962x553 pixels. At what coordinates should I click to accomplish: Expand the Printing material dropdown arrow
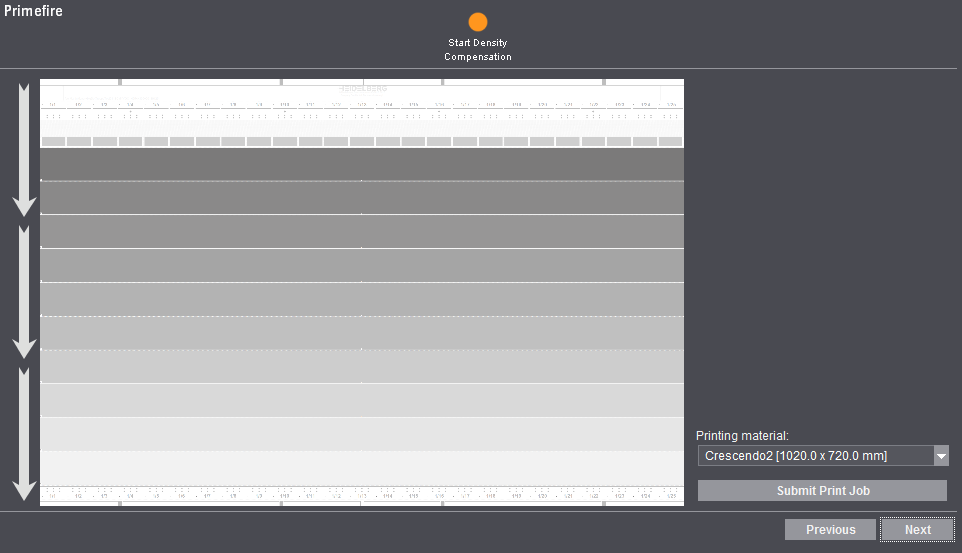tap(940, 456)
